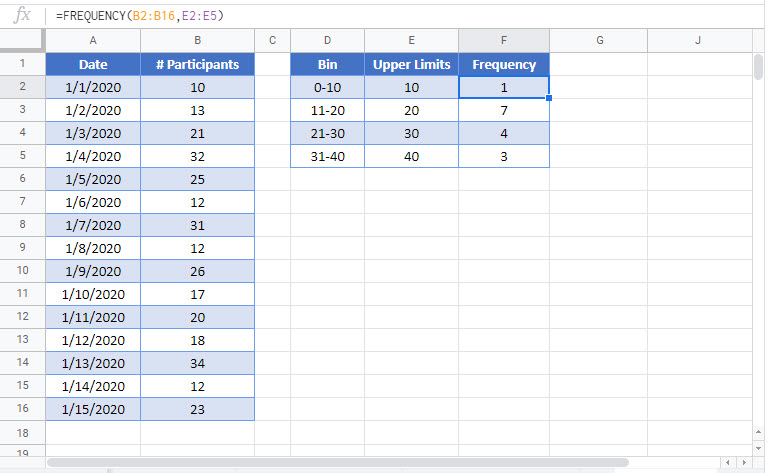This screenshot has width=771, height=473.
Task: Select column C header
Action: [272, 40]
